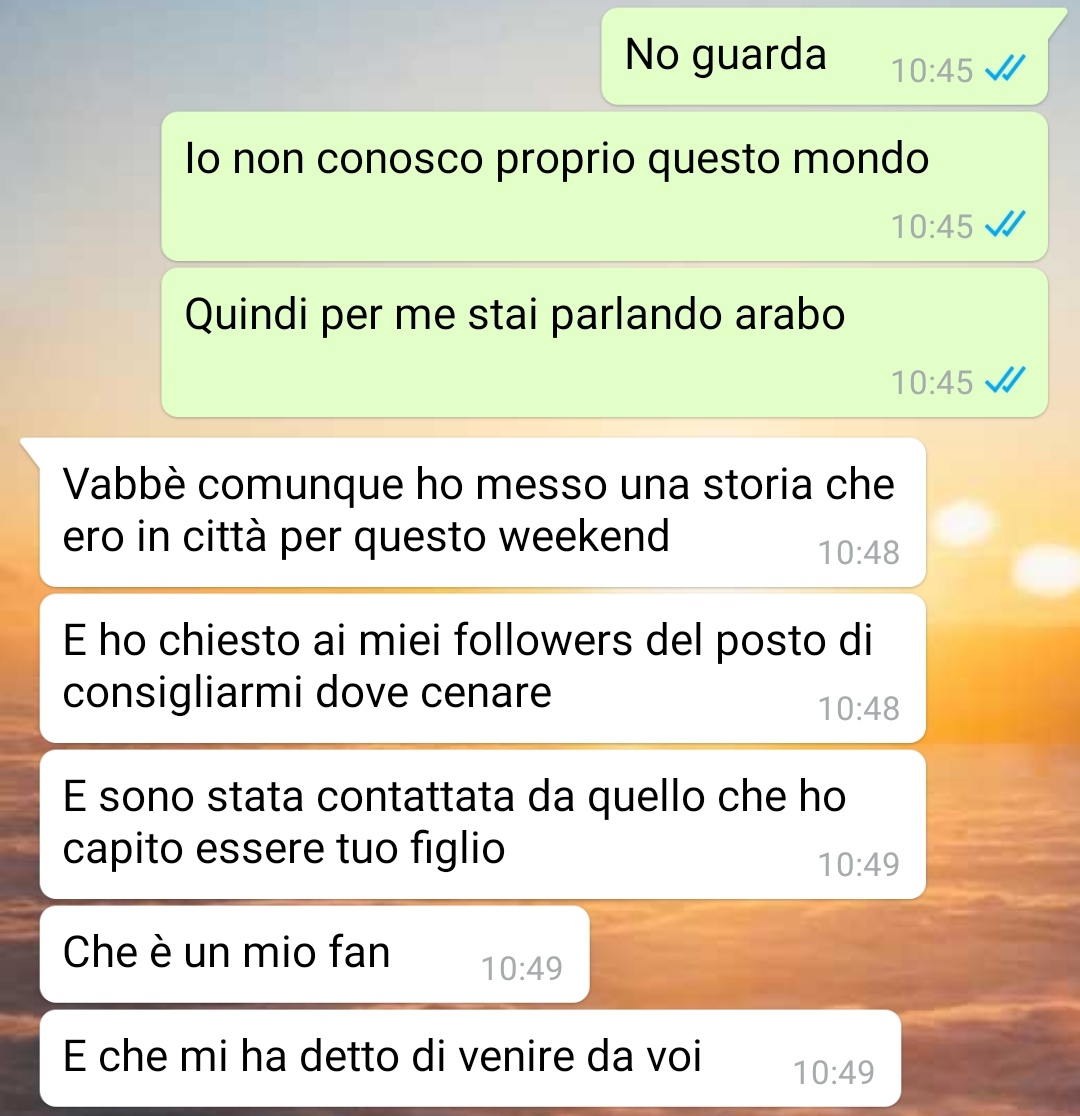This screenshot has height=1116, width=1080.
Task: Select the 'No guarda' sent message
Action: (x=824, y=57)
